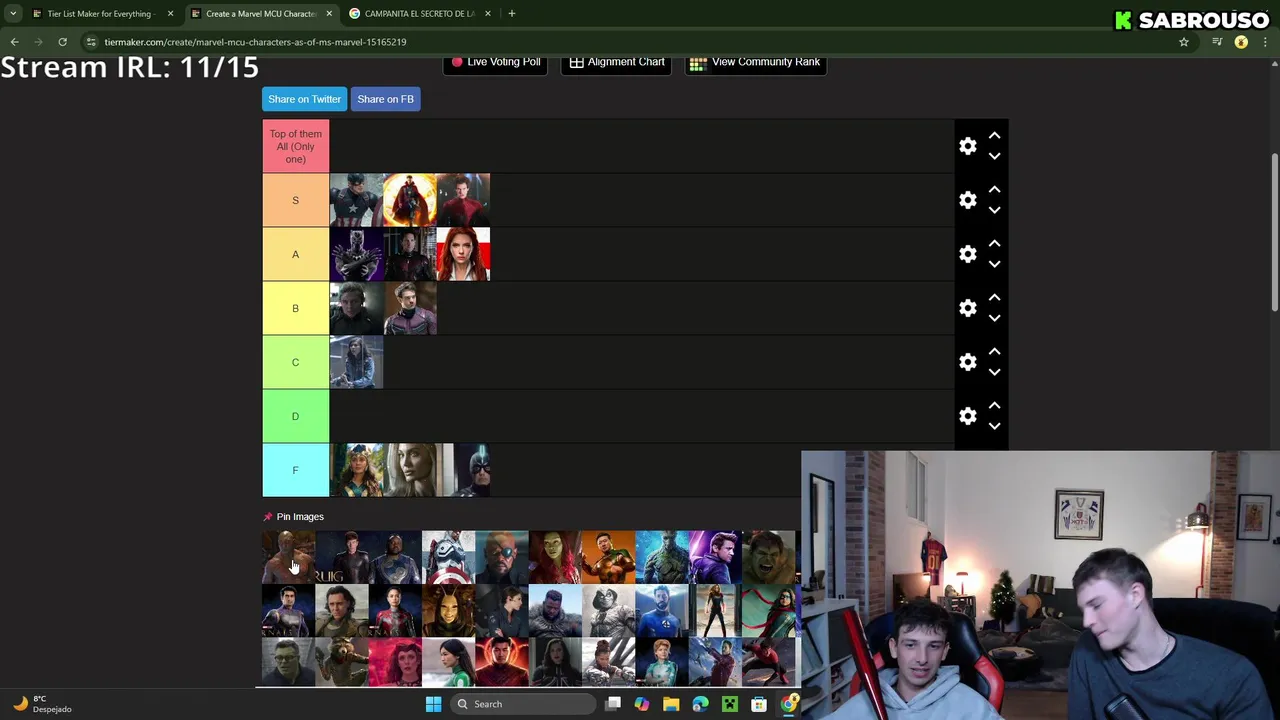
Task: Move the A tier row up
Action: [994, 243]
